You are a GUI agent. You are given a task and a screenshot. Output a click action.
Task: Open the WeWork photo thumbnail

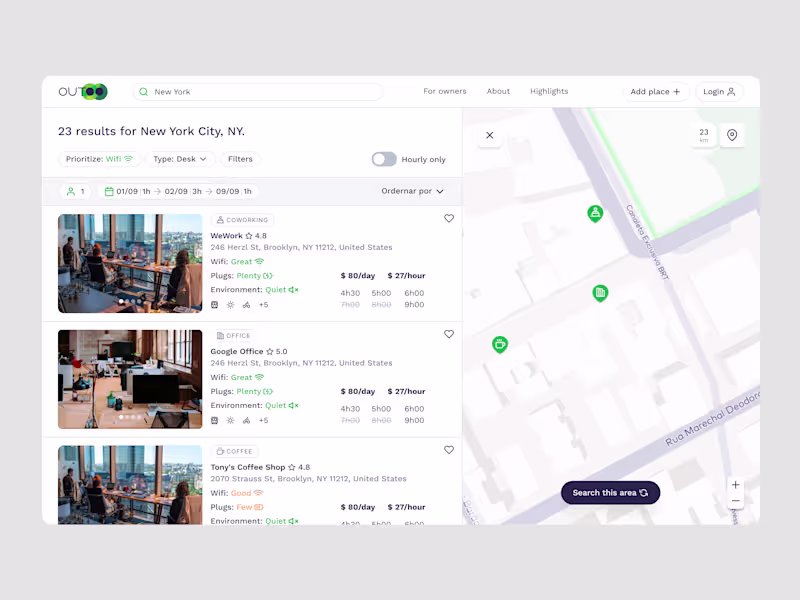(x=130, y=263)
